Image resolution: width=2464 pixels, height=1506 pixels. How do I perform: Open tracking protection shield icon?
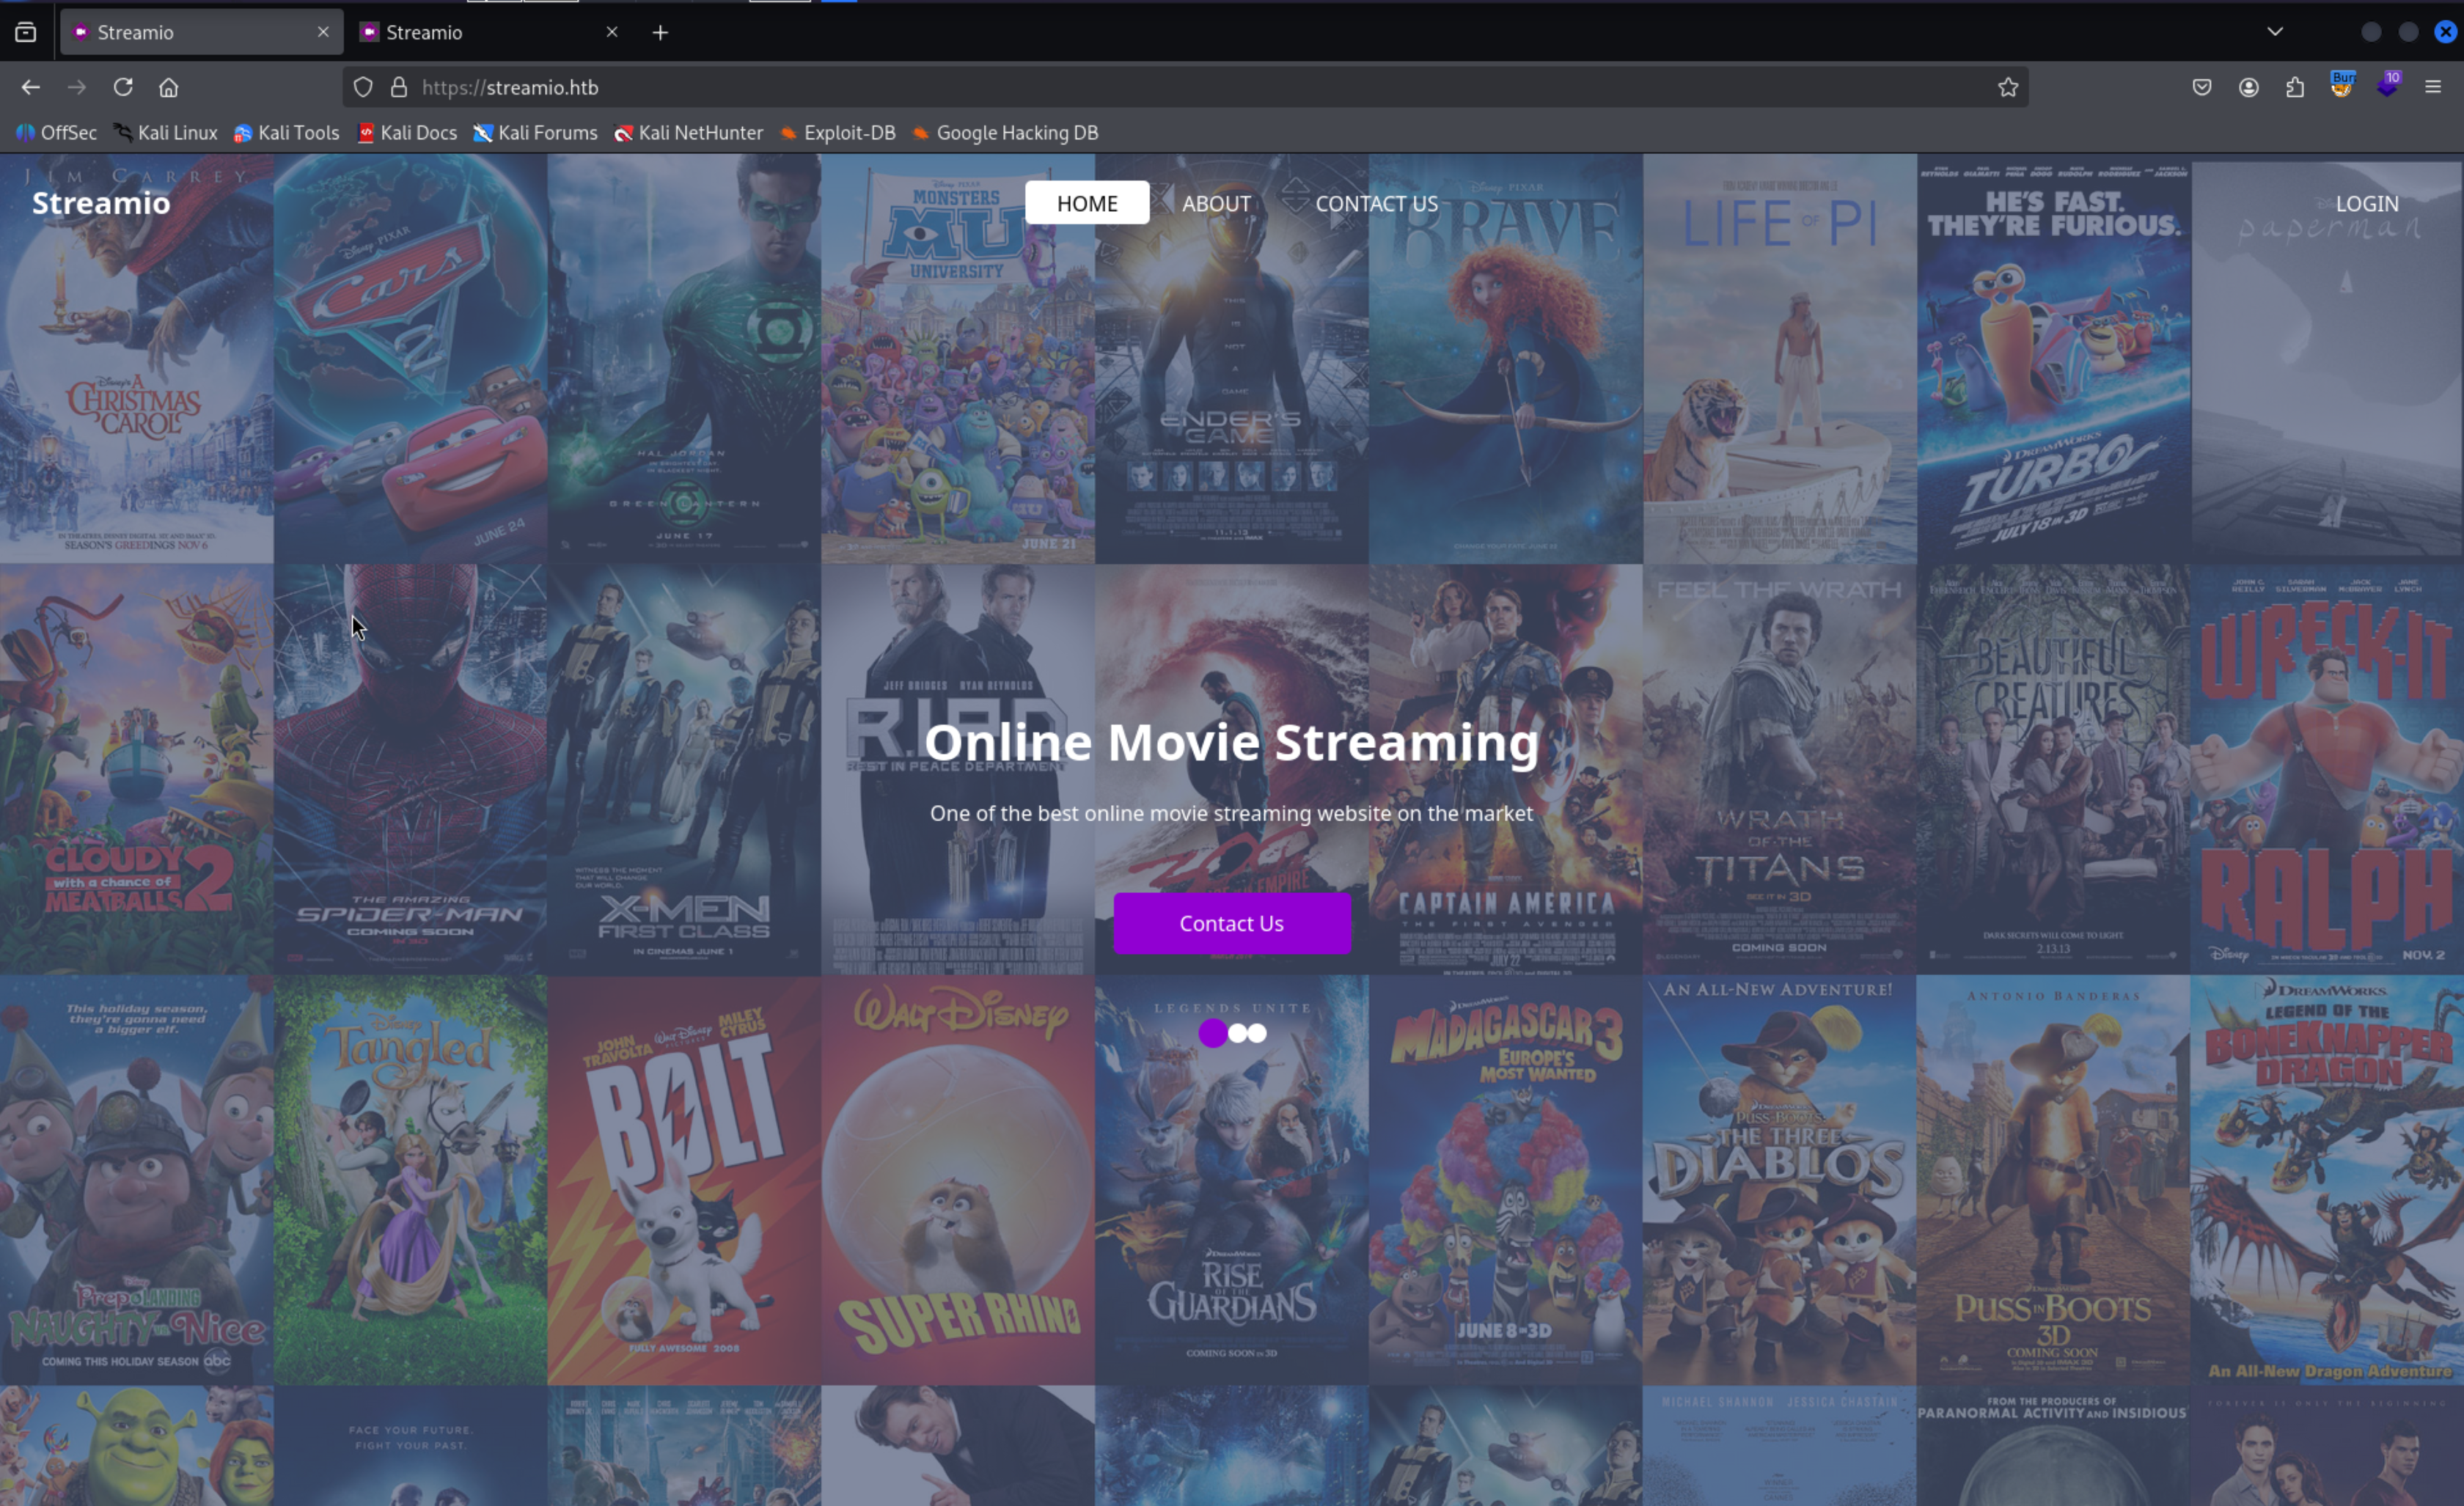point(363,87)
